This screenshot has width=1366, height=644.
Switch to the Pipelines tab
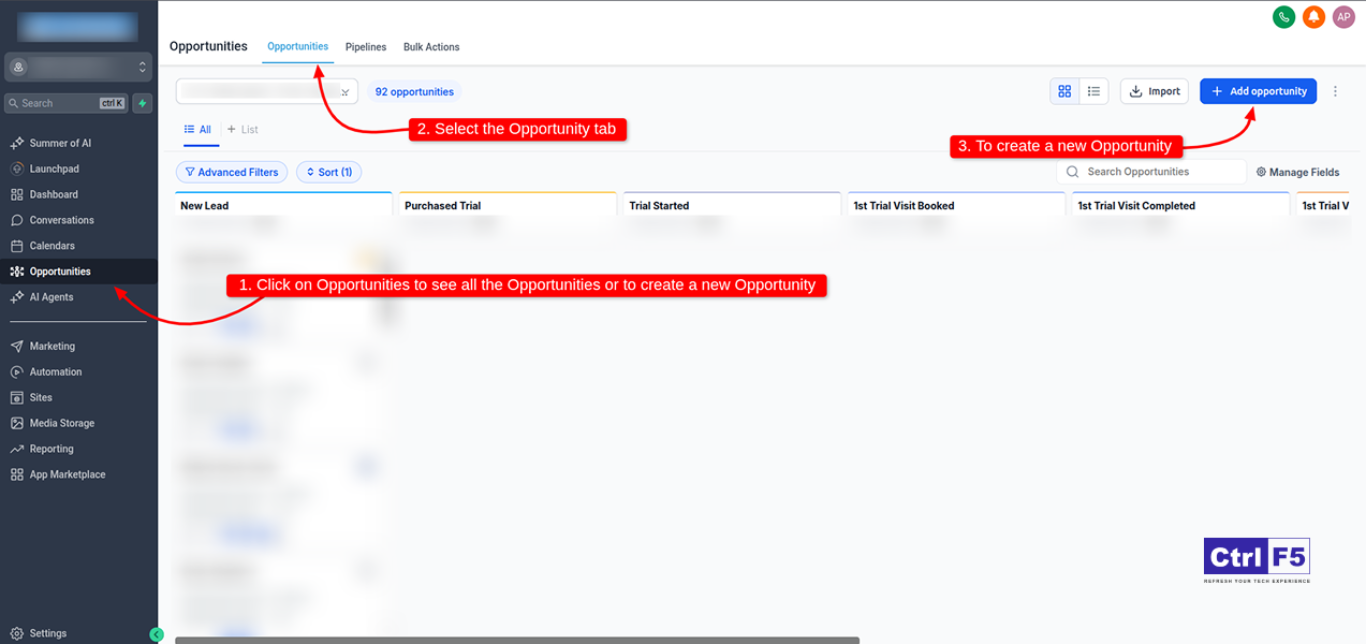click(365, 47)
